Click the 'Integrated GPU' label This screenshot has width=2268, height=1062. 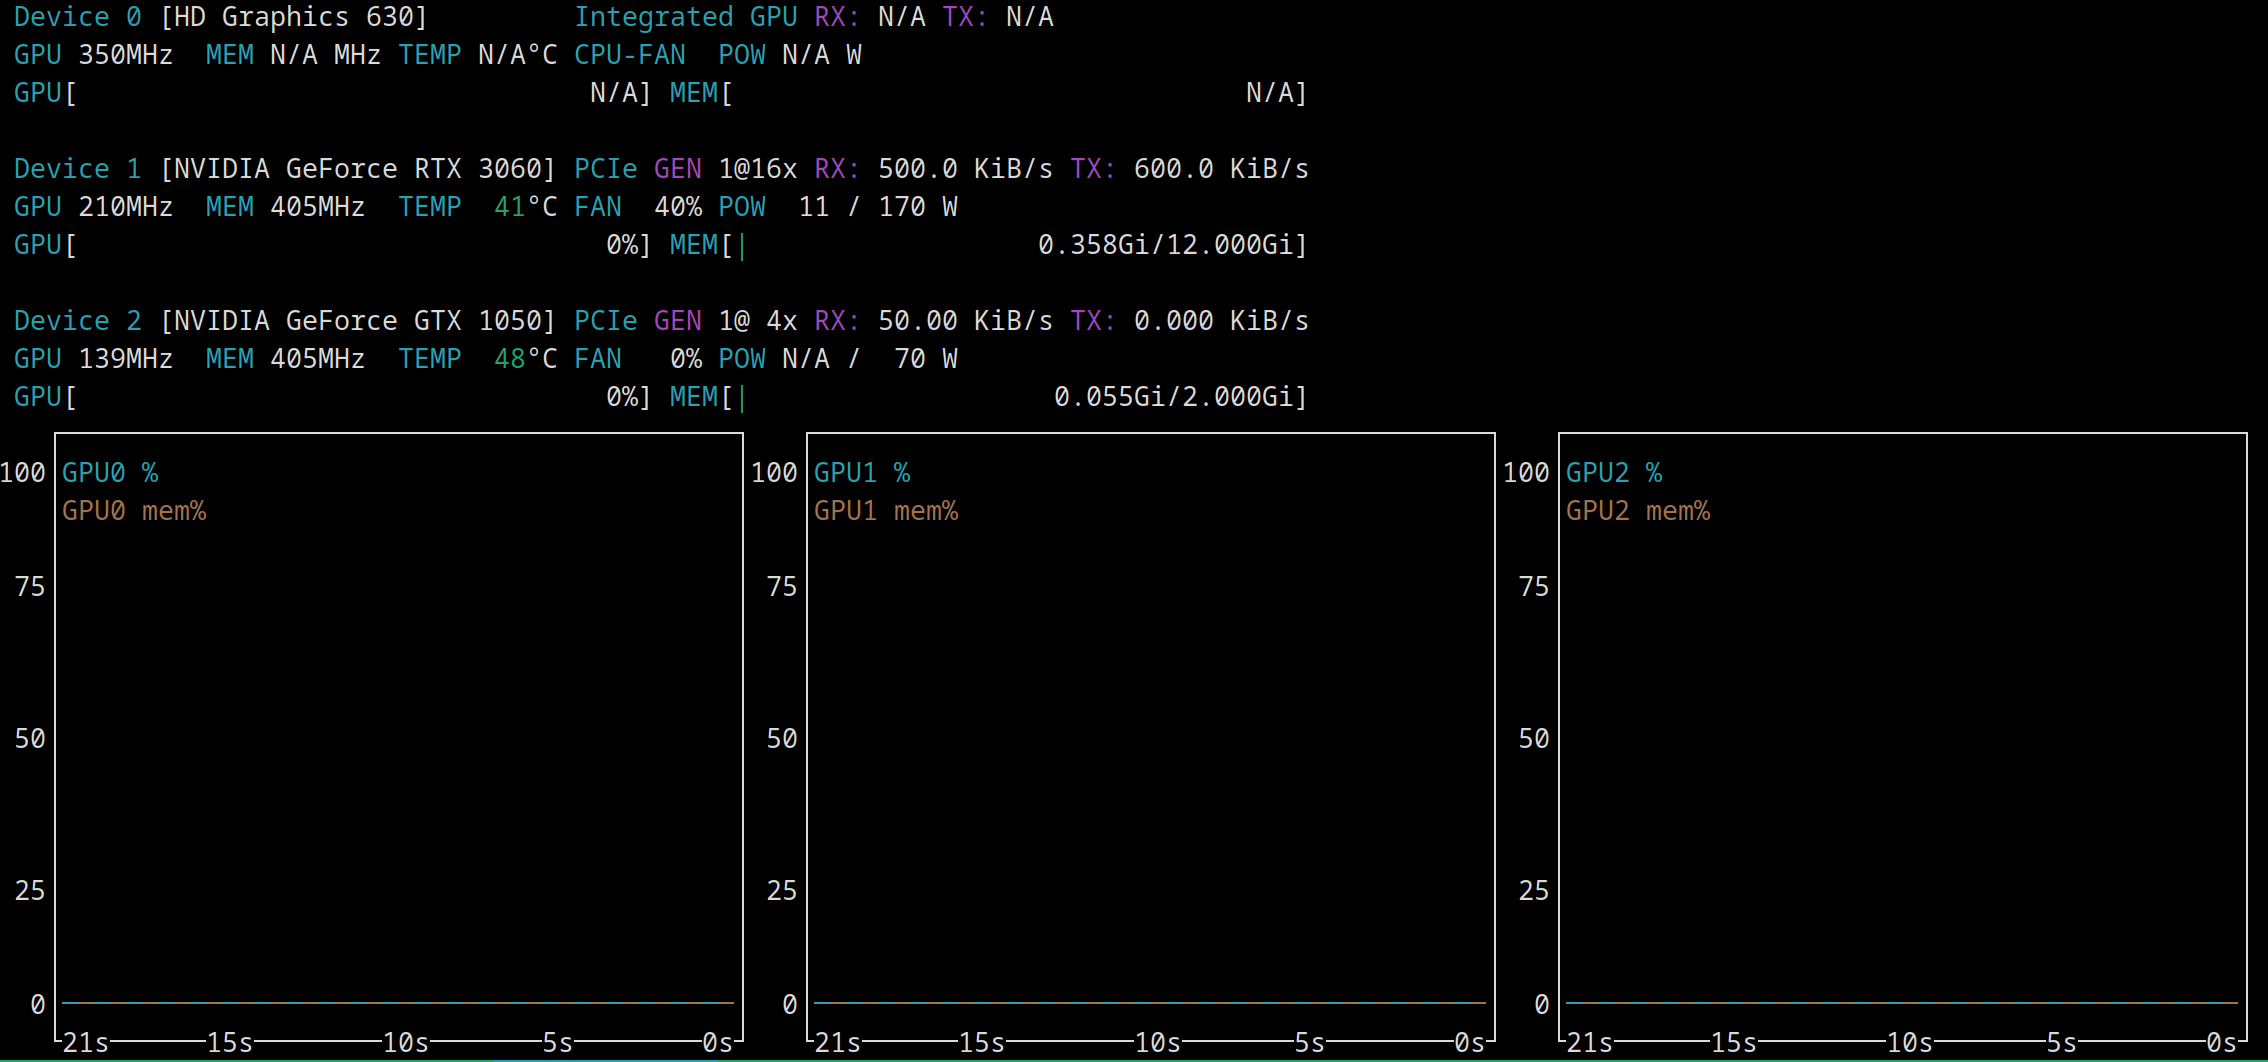tap(685, 17)
